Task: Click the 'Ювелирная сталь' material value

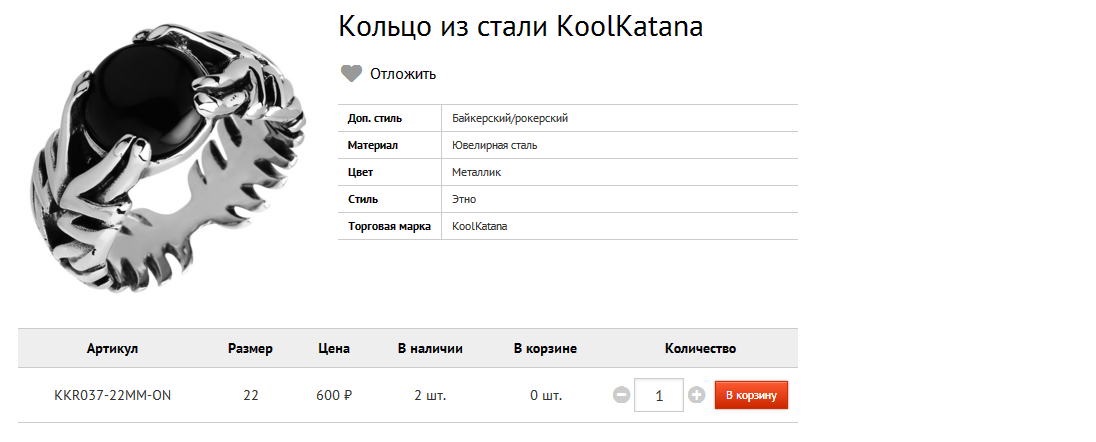Action: (x=495, y=146)
